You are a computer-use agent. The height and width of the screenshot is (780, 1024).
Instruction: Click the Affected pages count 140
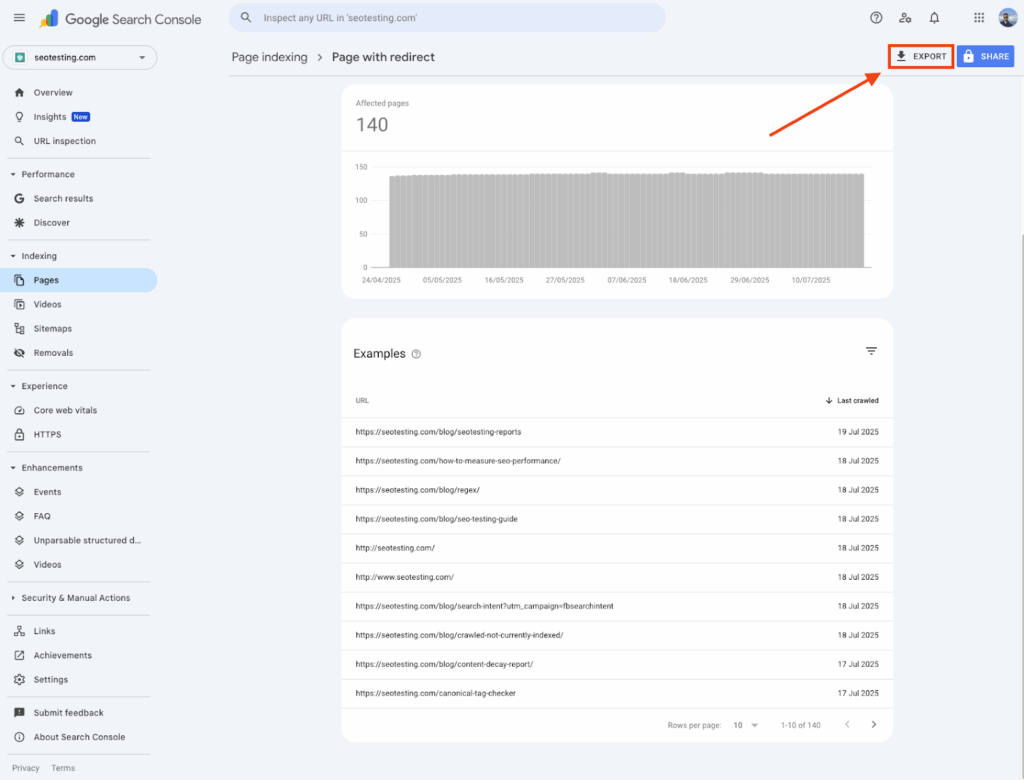pyautogui.click(x=372, y=125)
